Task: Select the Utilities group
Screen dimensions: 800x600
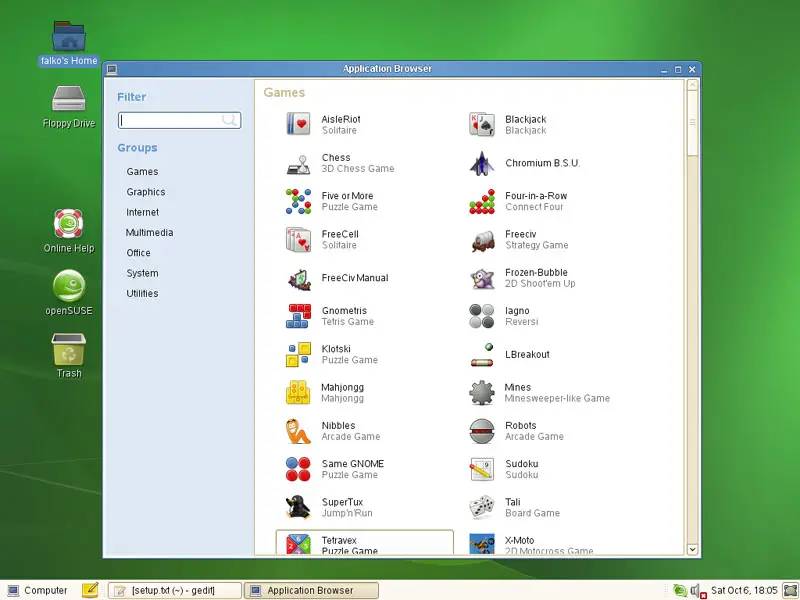Action: tap(142, 293)
